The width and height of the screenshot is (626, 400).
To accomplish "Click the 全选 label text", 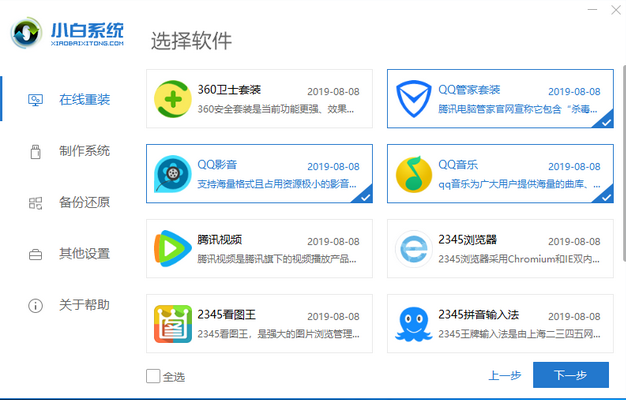I will pyautogui.click(x=174, y=376).
